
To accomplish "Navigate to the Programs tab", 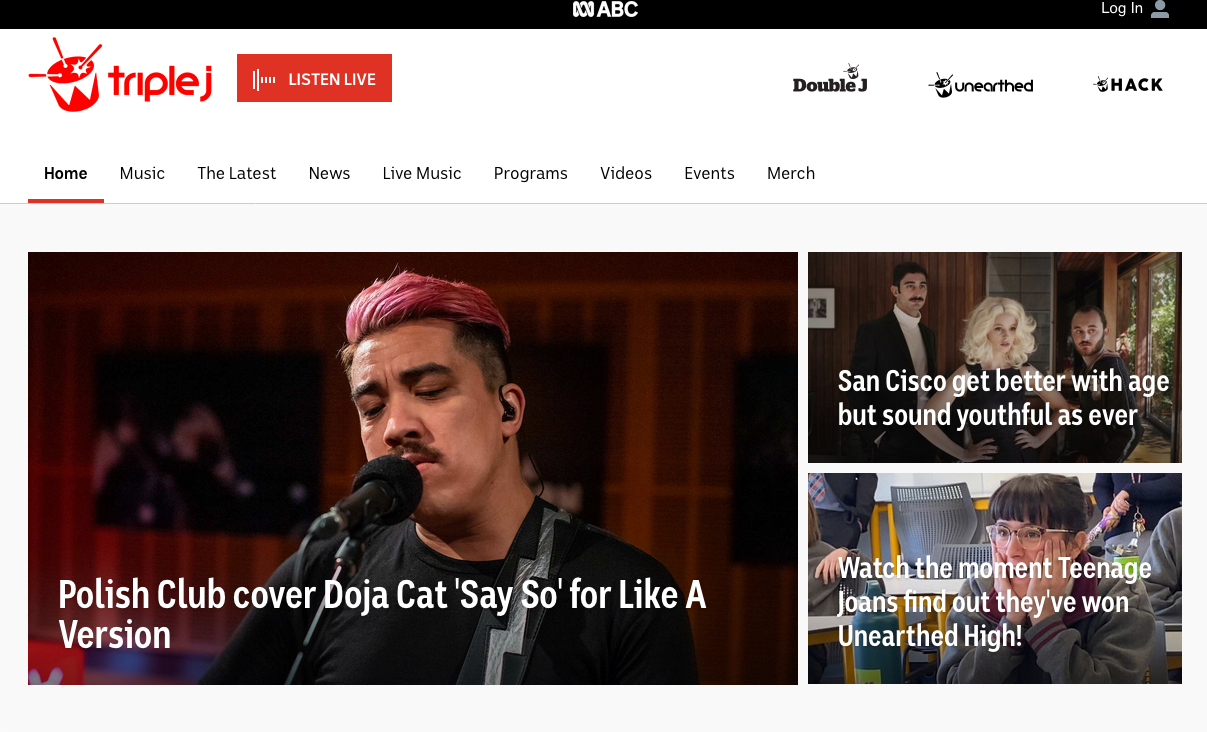I will point(531,173).
